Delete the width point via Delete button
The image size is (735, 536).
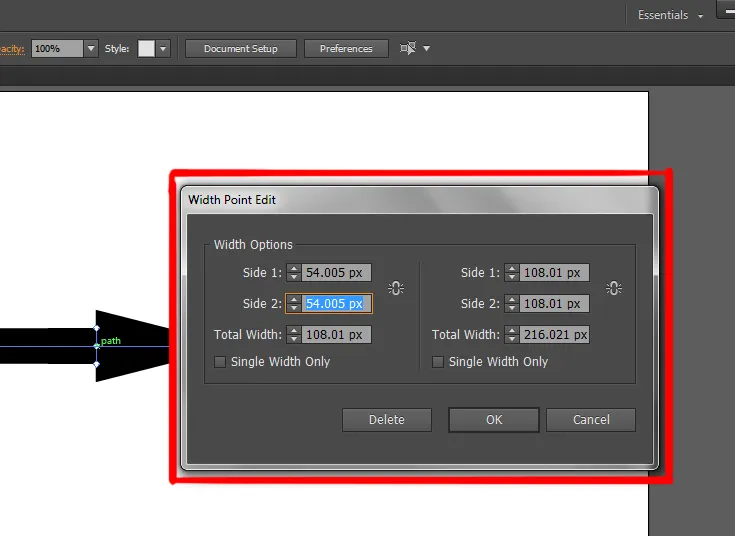pos(386,420)
